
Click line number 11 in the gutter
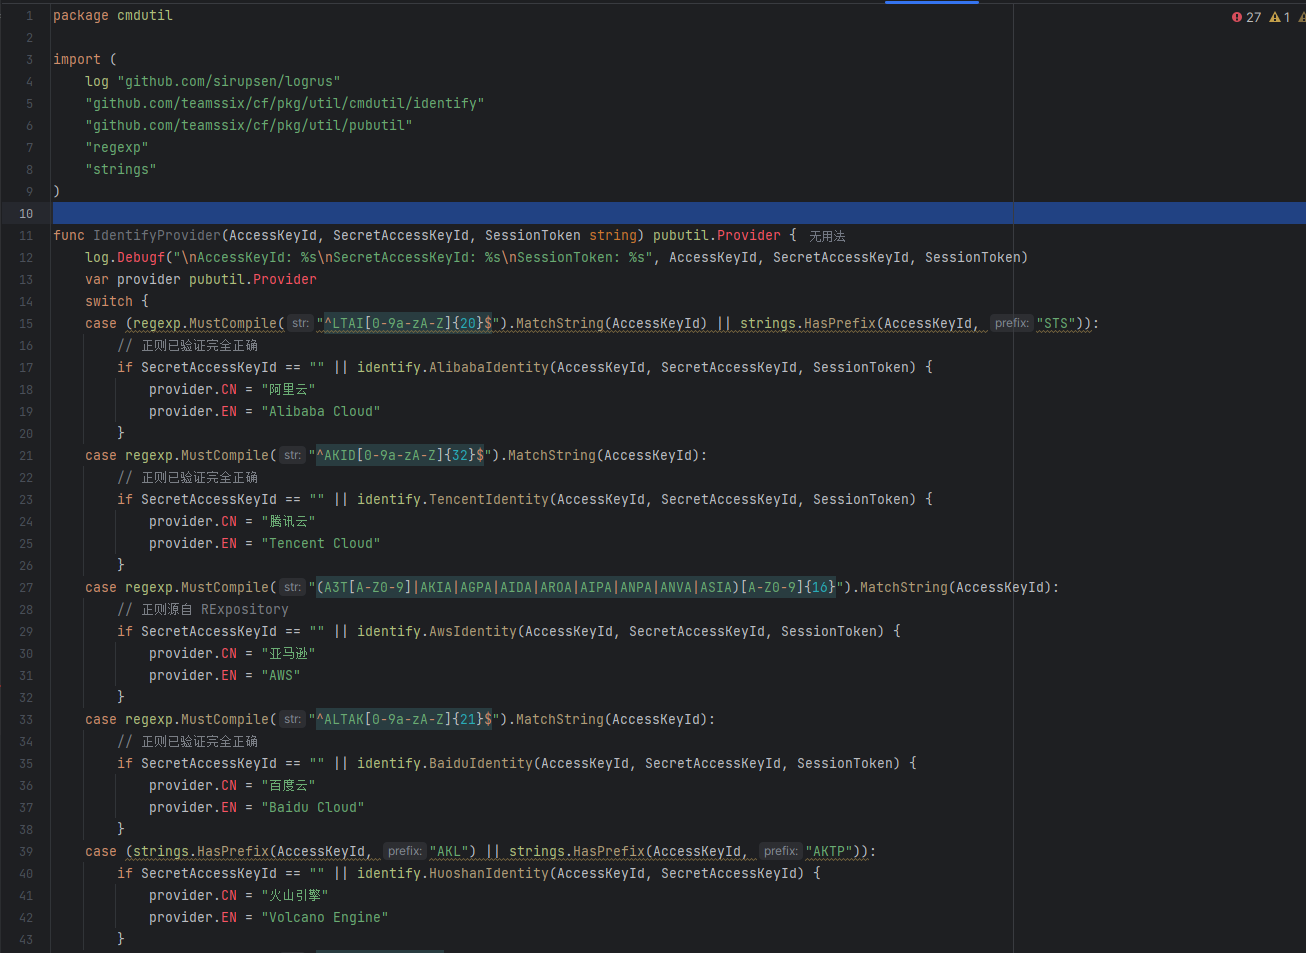point(26,235)
